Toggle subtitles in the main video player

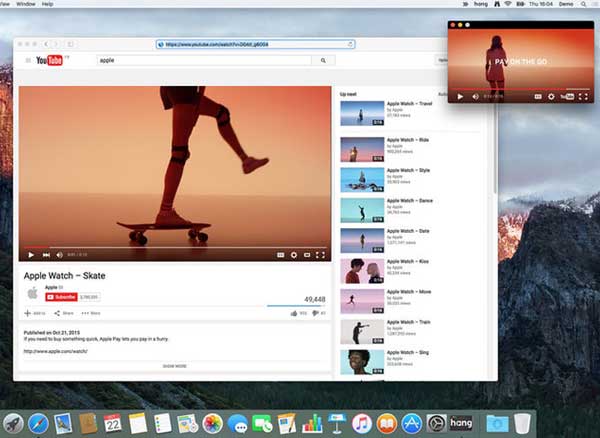[x=280, y=255]
